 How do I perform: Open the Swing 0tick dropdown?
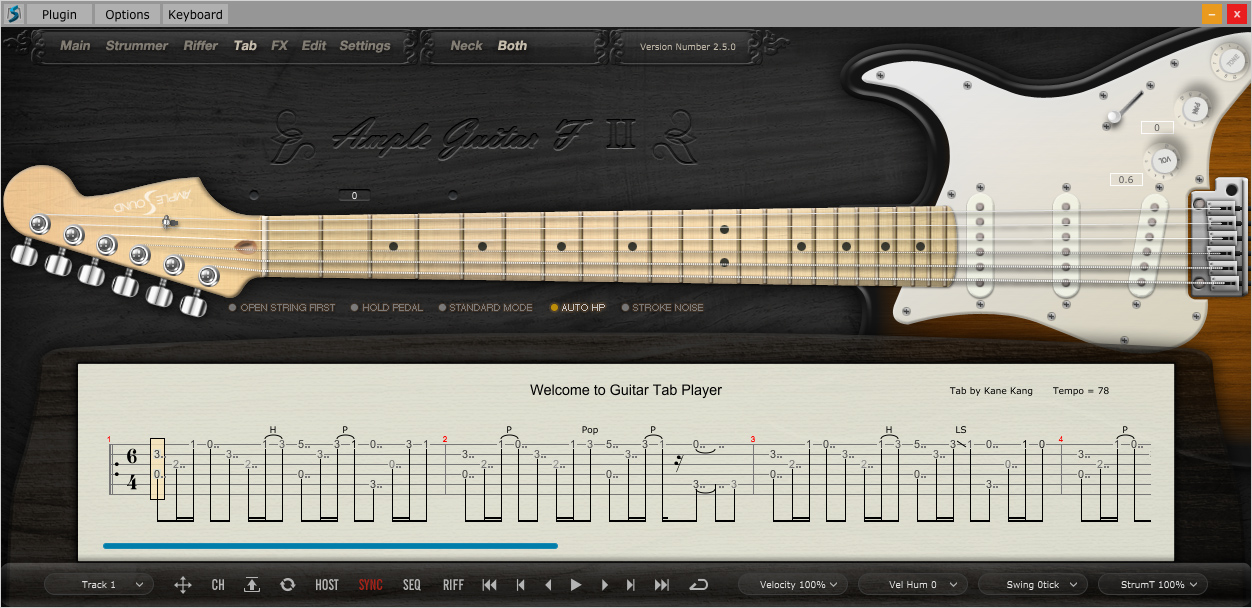(1033, 585)
